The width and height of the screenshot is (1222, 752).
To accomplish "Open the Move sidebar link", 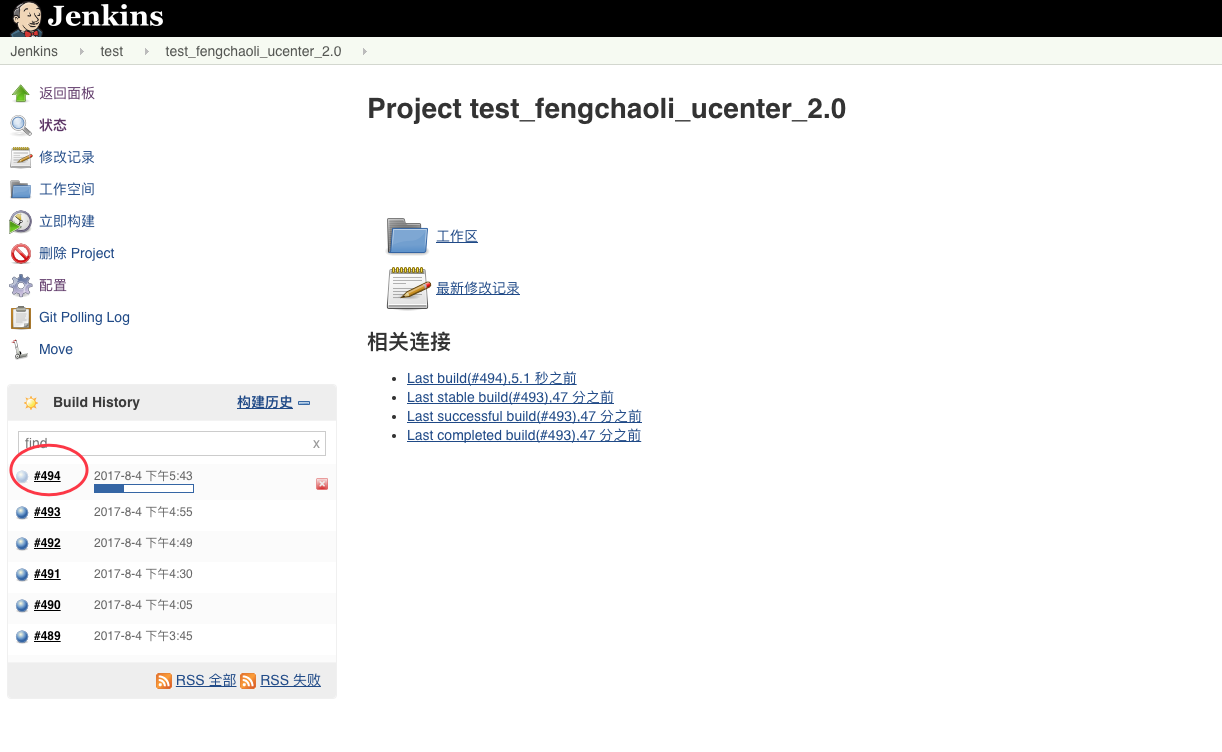I will [x=56, y=349].
